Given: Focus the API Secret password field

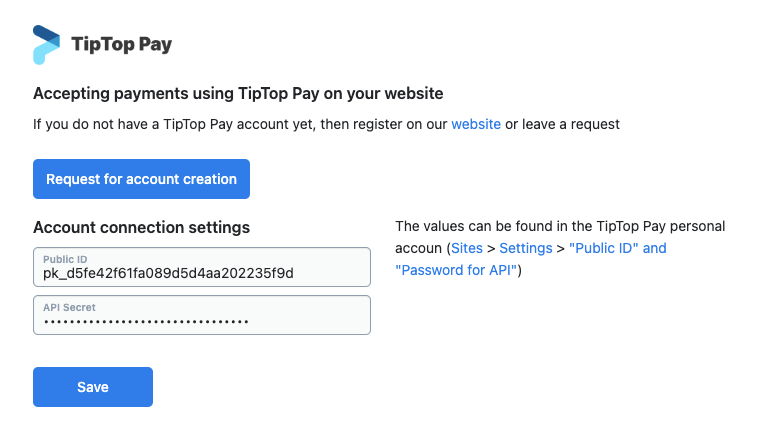Looking at the screenshot, I should pos(202,315).
